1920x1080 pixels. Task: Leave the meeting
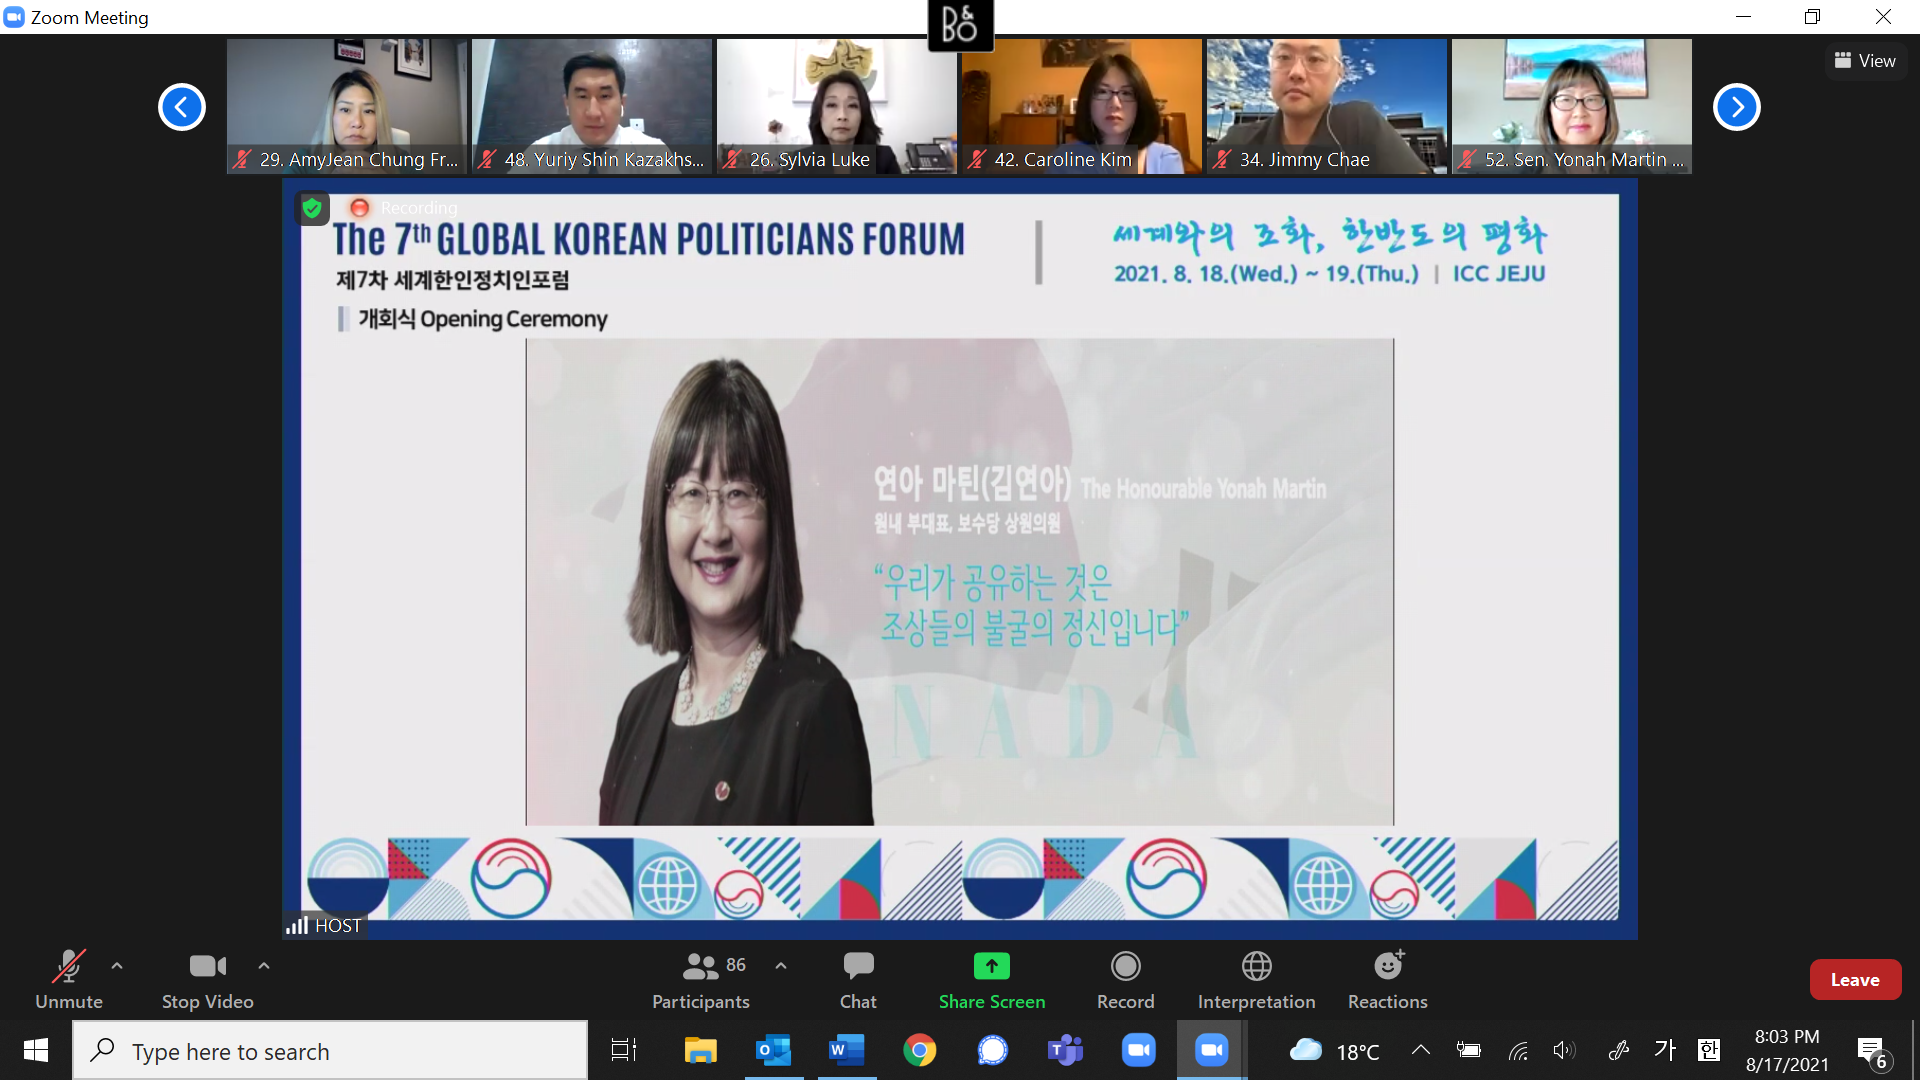(x=1855, y=980)
